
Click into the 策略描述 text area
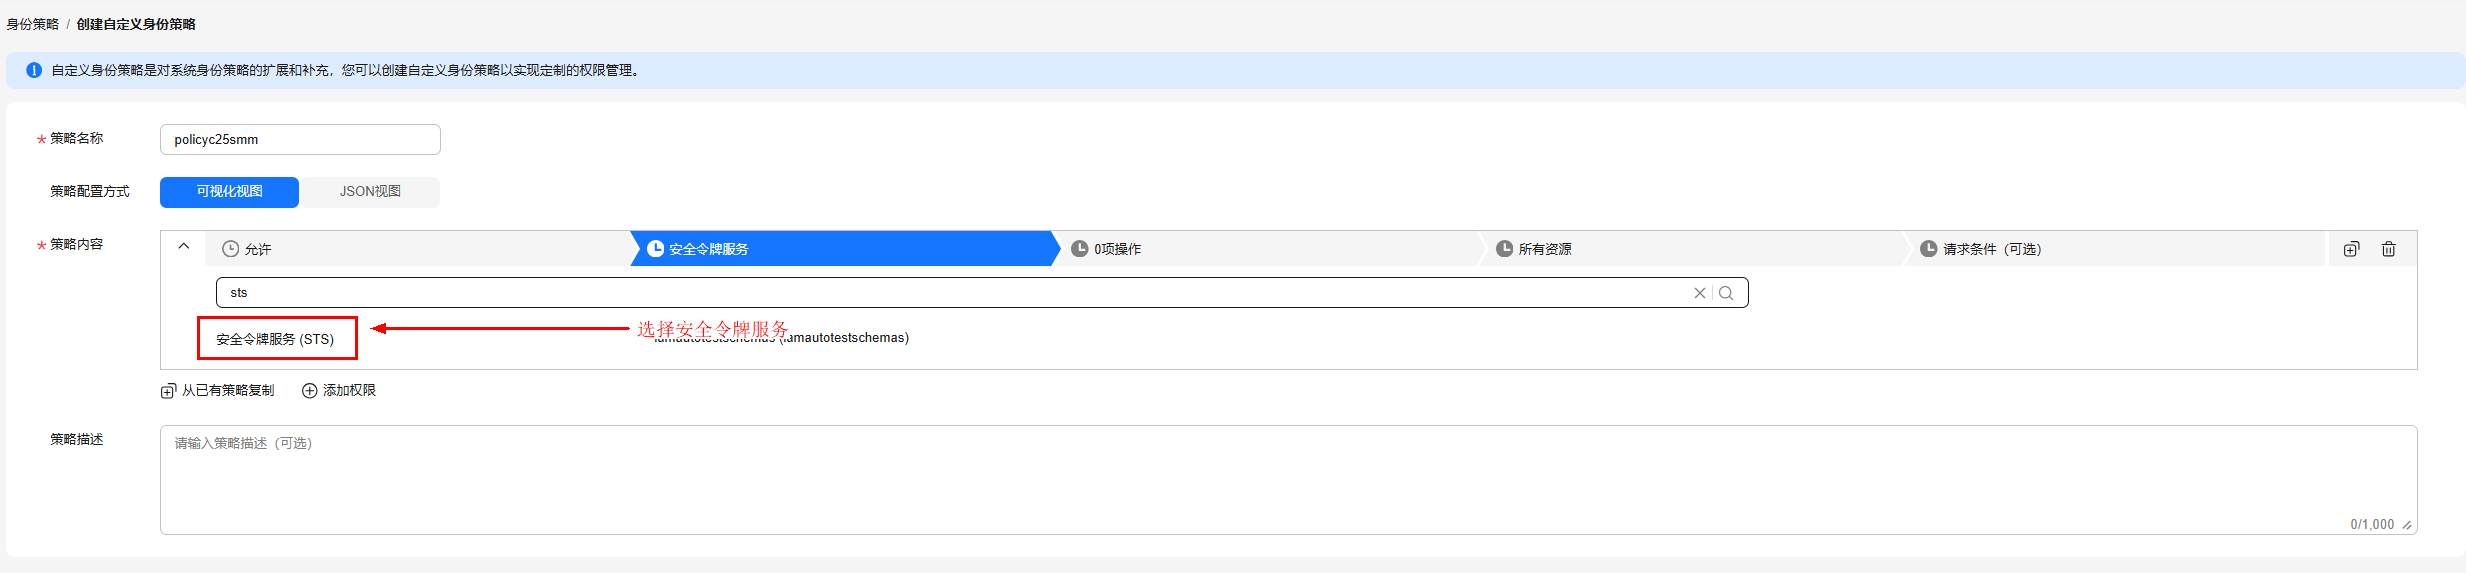[x=1288, y=480]
